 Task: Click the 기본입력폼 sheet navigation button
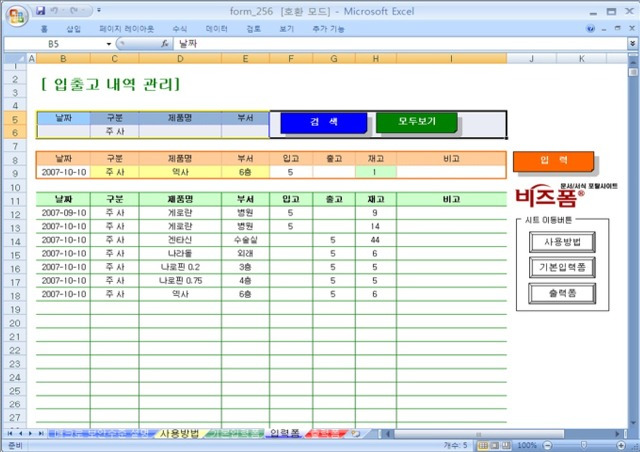pos(562,267)
